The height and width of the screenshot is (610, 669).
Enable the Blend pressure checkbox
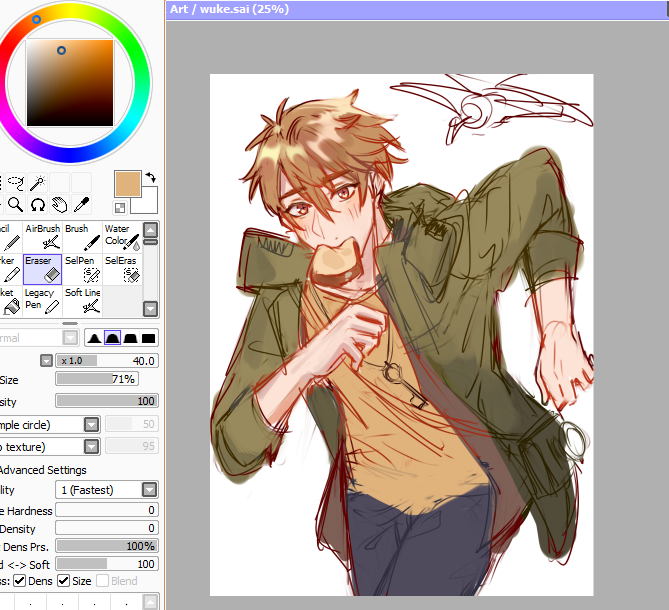click(x=102, y=581)
